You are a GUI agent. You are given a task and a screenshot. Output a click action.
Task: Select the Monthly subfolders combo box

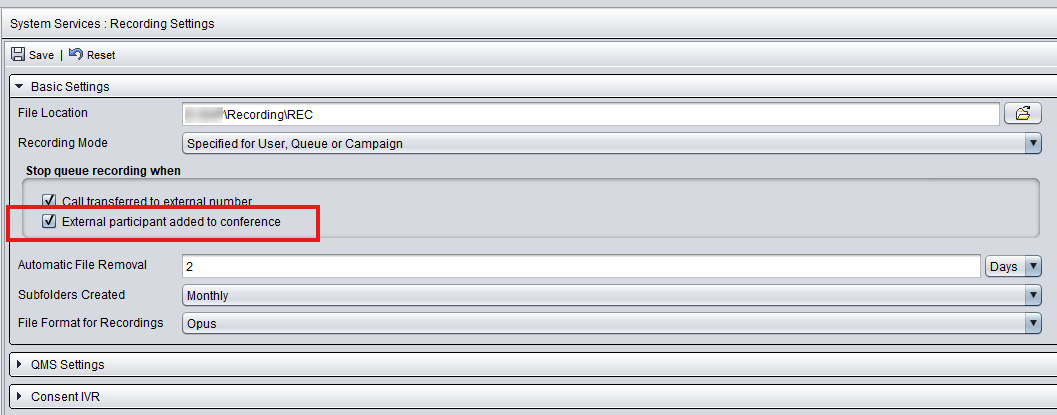612,295
